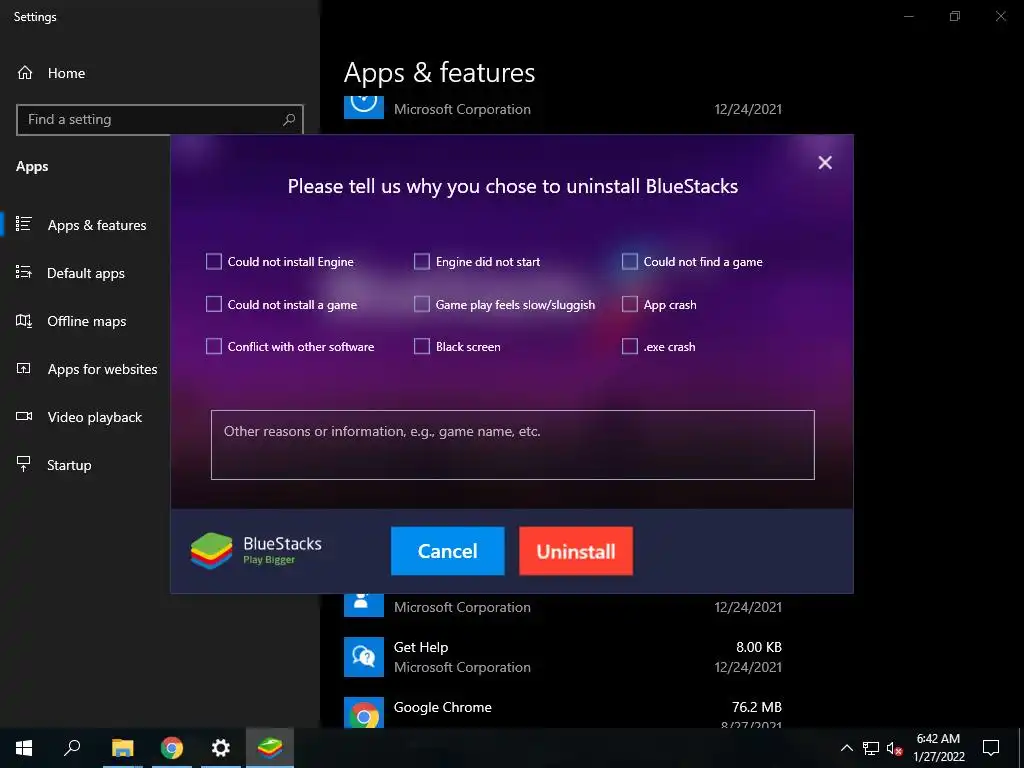The image size is (1024, 768).
Task: Select the Get Help app entry
Action: (x=563, y=657)
